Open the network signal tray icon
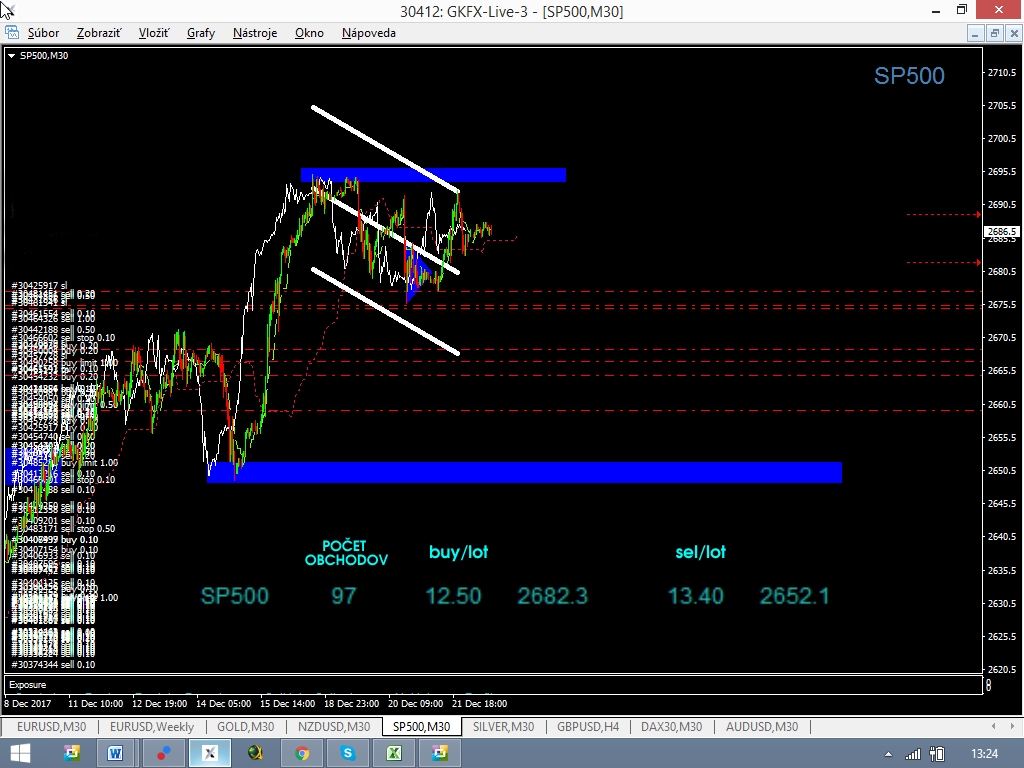Viewport: 1024px width, 768px height. click(912, 754)
